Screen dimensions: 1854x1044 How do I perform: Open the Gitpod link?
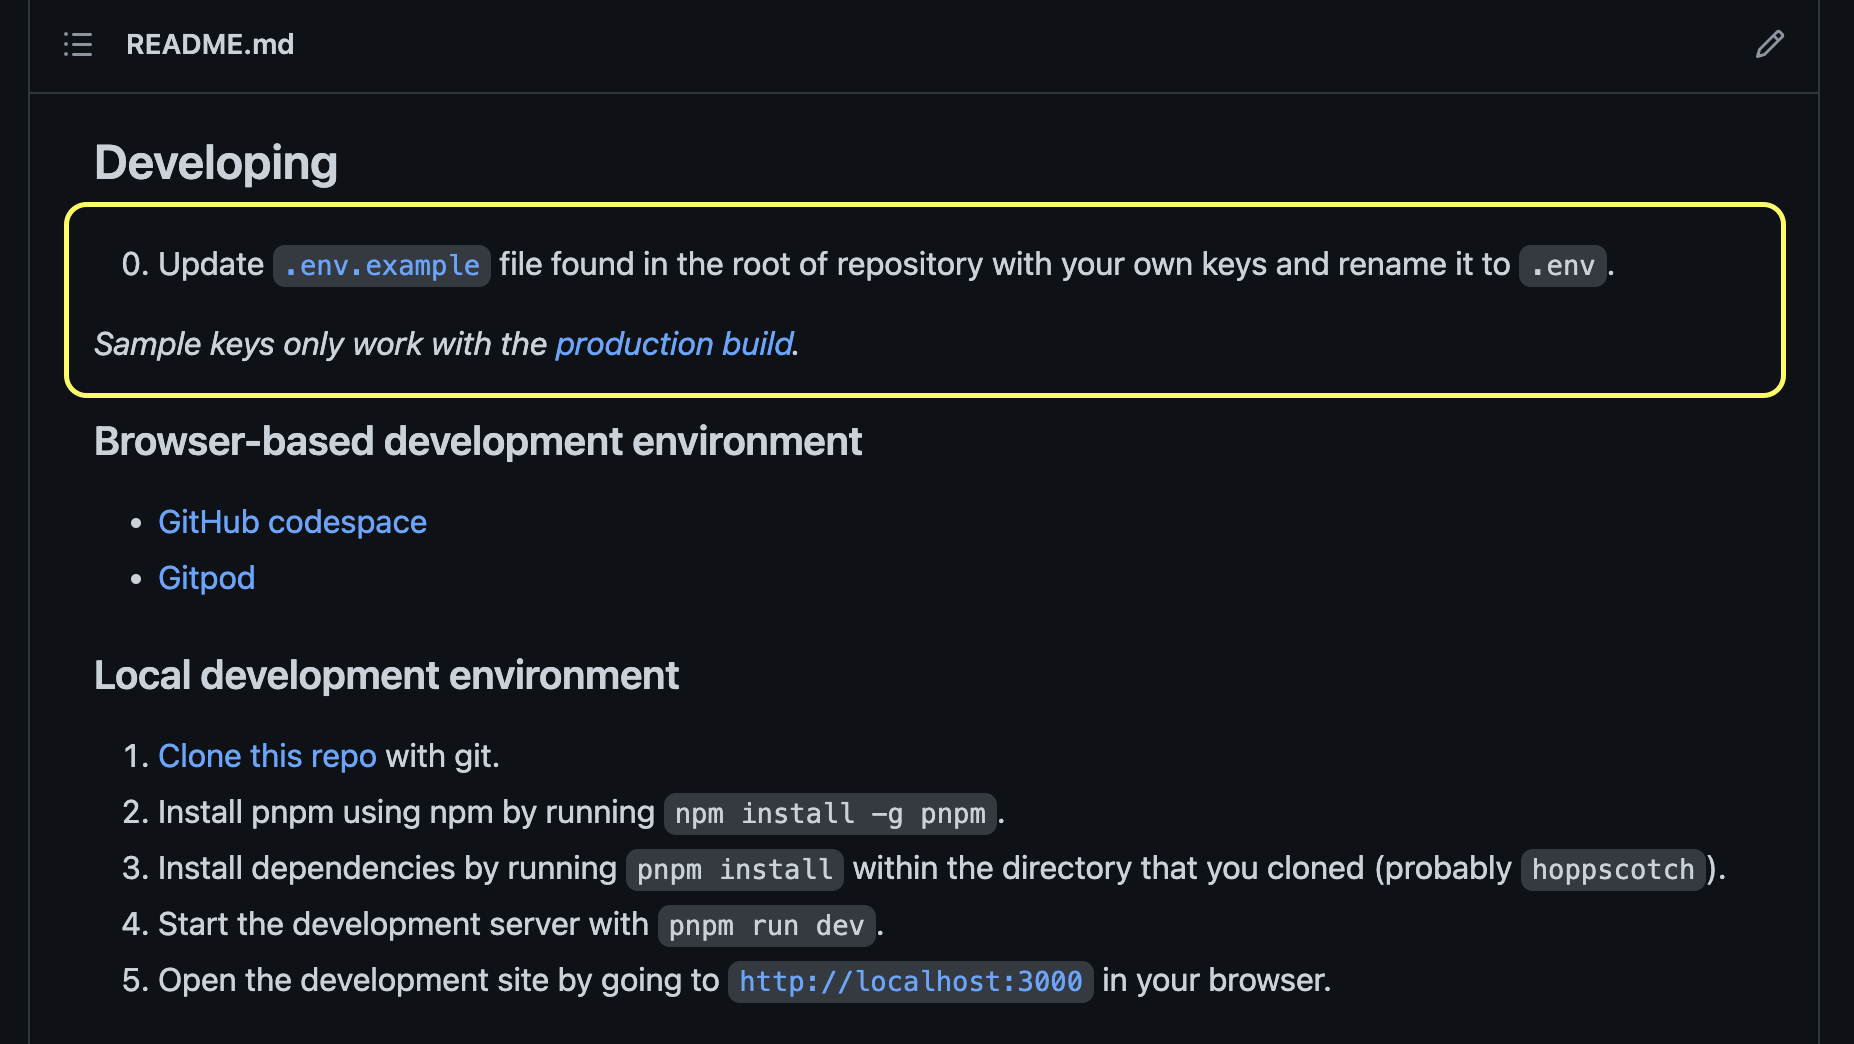click(207, 578)
